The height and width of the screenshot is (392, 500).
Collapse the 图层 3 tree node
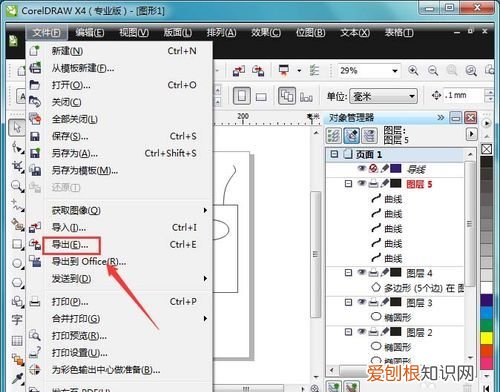tap(348, 302)
